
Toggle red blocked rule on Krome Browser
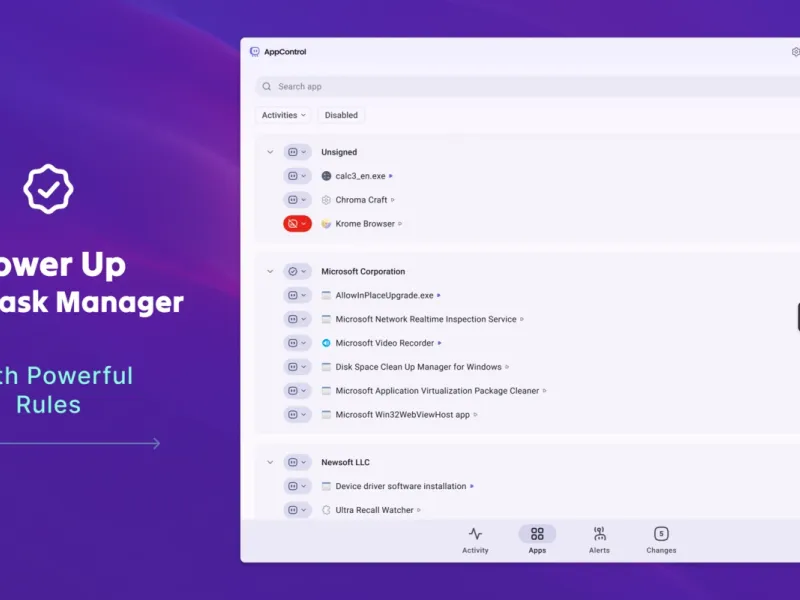(297, 223)
